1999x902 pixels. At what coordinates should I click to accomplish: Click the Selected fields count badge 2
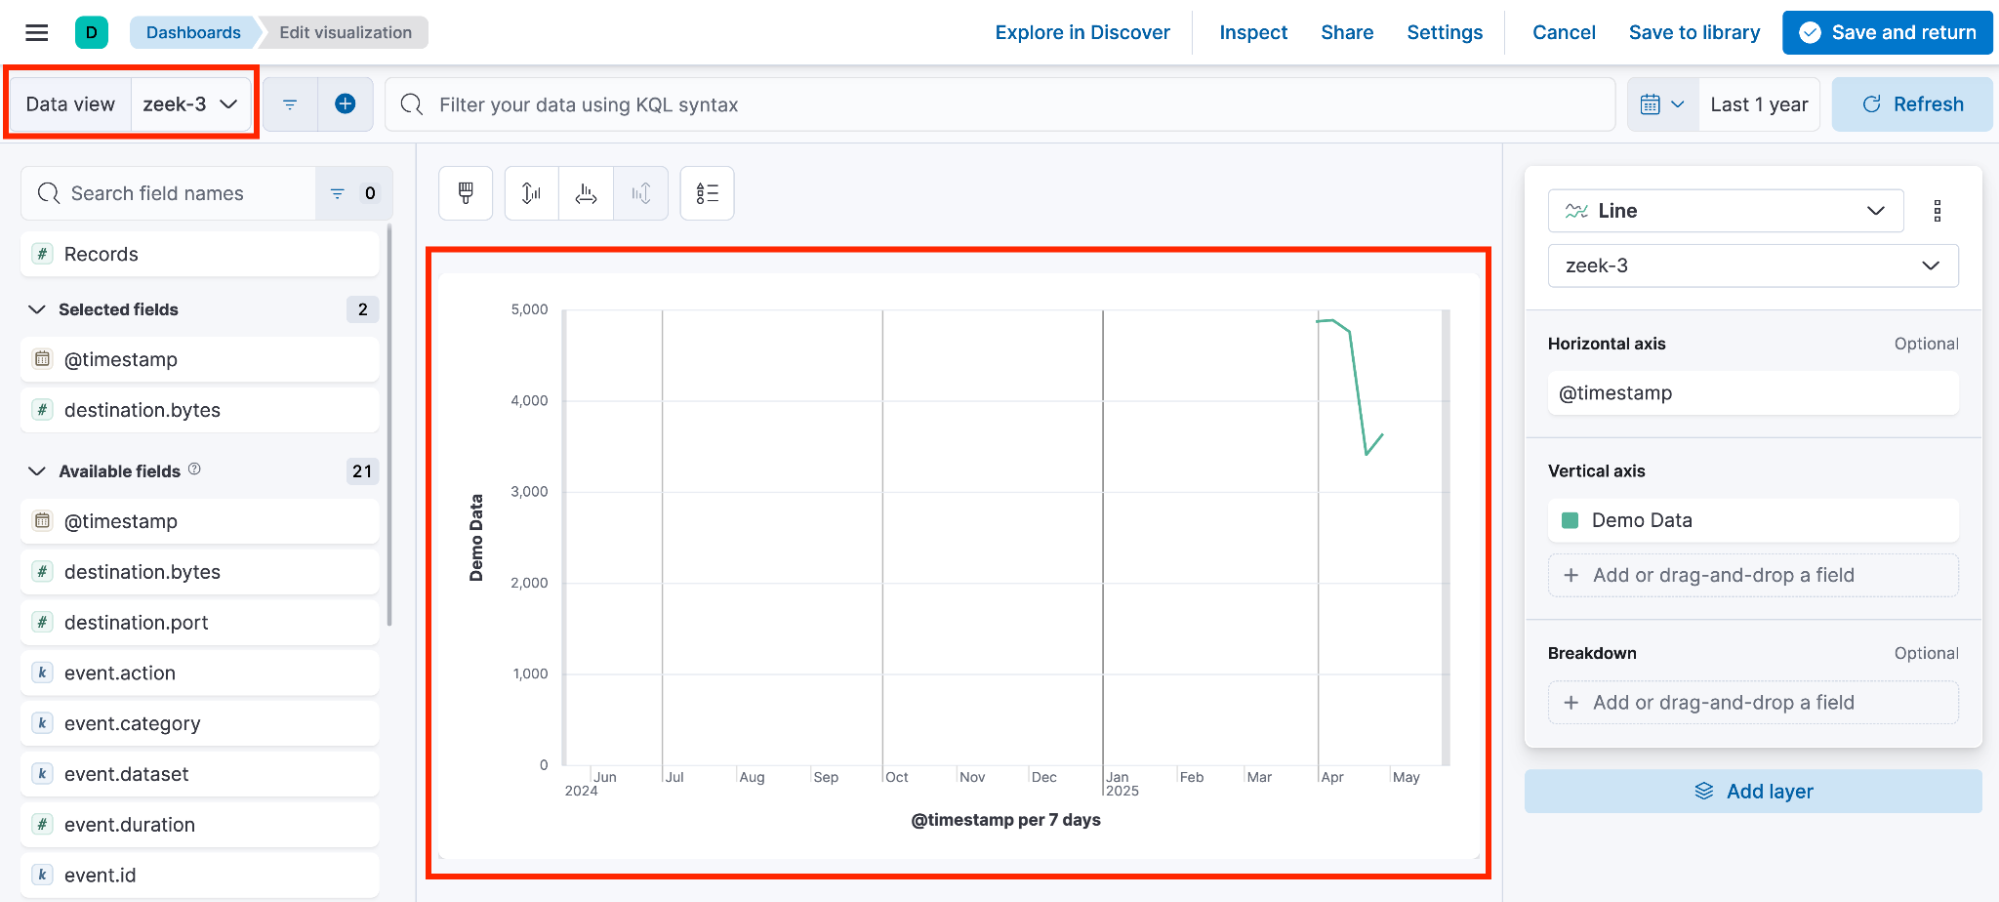(362, 309)
